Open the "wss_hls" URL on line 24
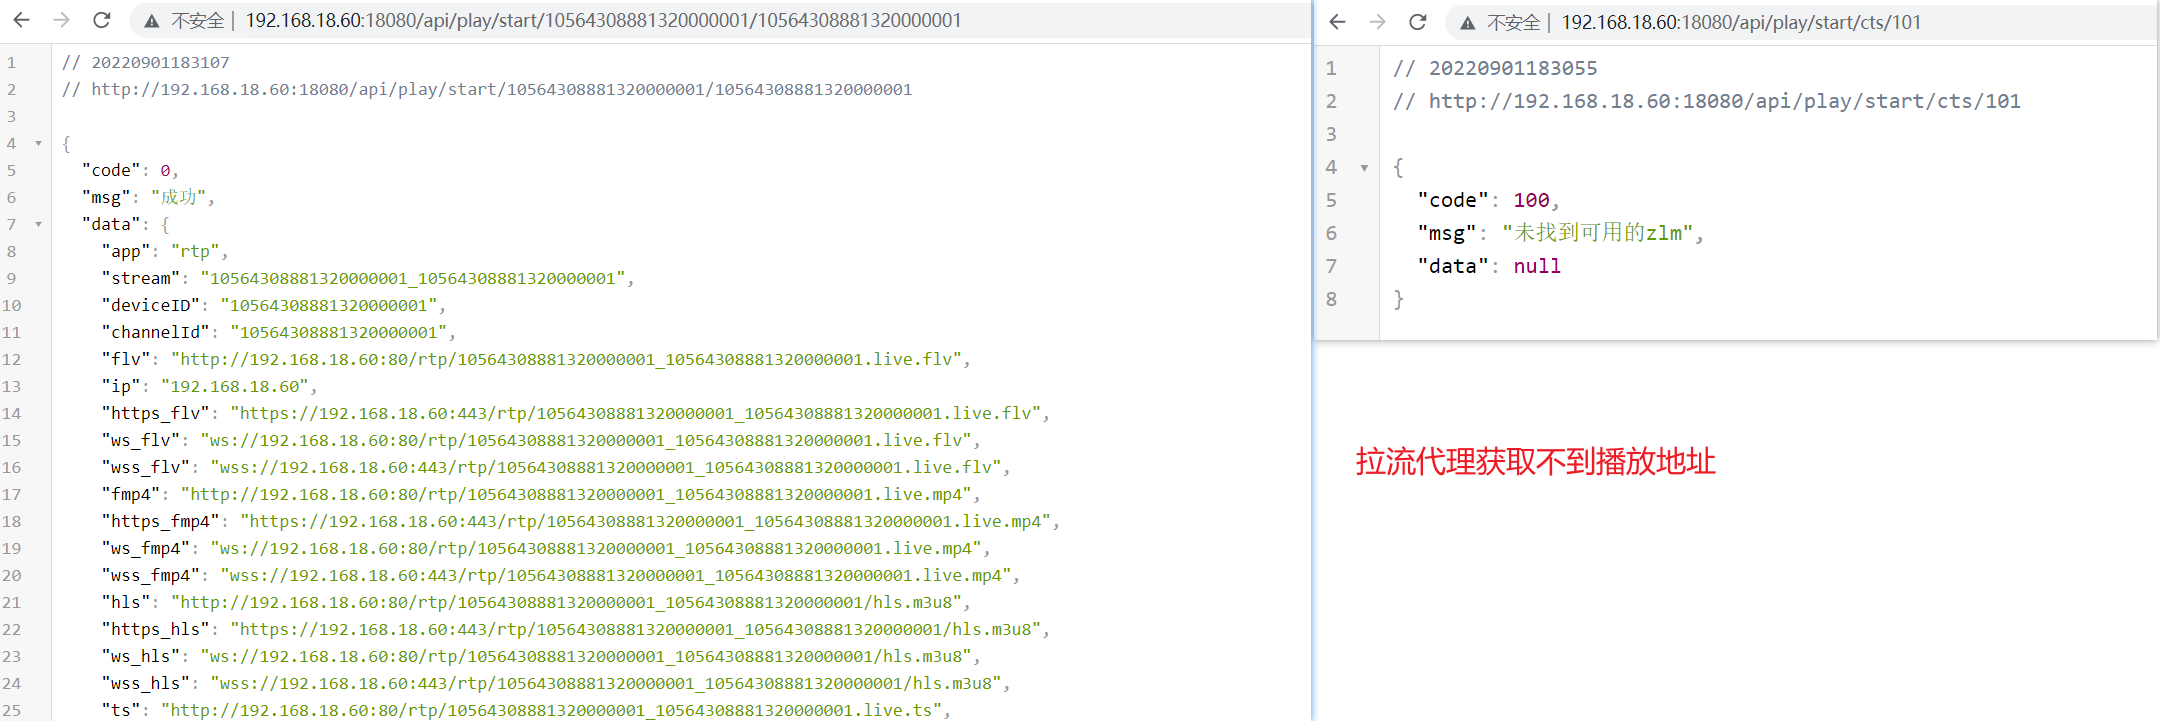The height and width of the screenshot is (721, 2160). [606, 683]
